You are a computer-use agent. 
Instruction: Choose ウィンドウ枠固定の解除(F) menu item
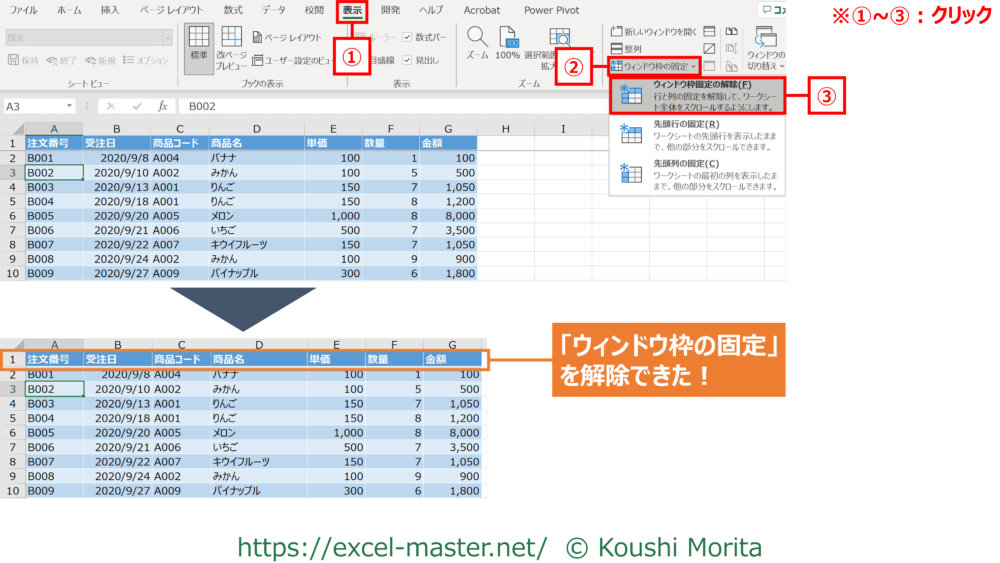click(x=697, y=94)
